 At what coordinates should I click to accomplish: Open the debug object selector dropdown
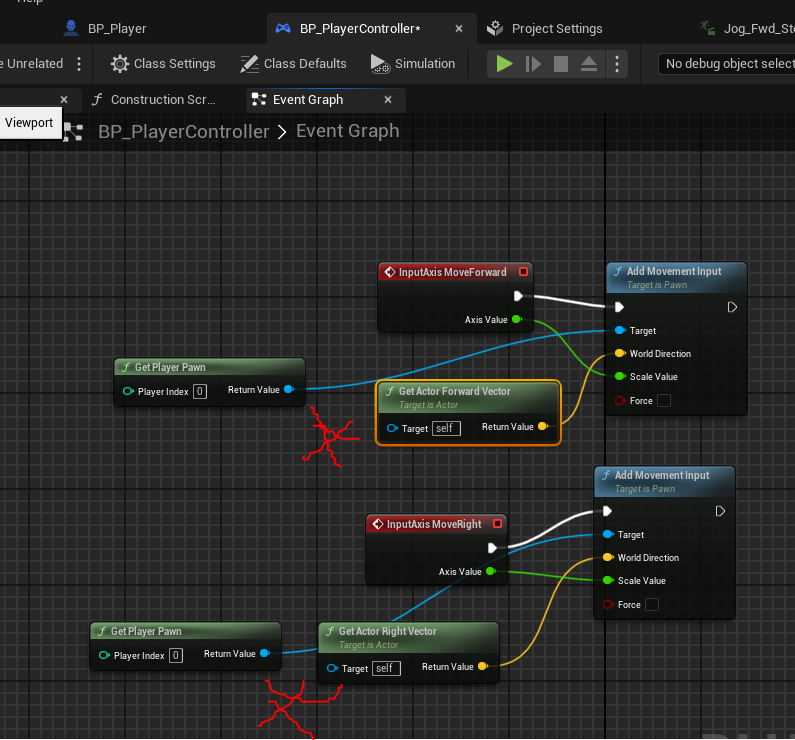727,64
